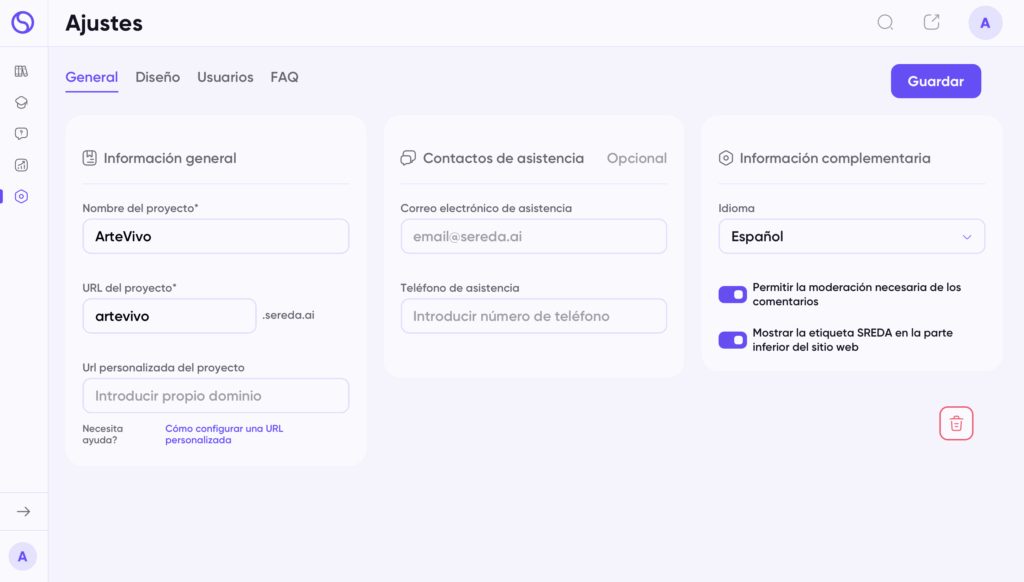Switch to the Diseño tab
The height and width of the screenshot is (582, 1024).
[157, 77]
